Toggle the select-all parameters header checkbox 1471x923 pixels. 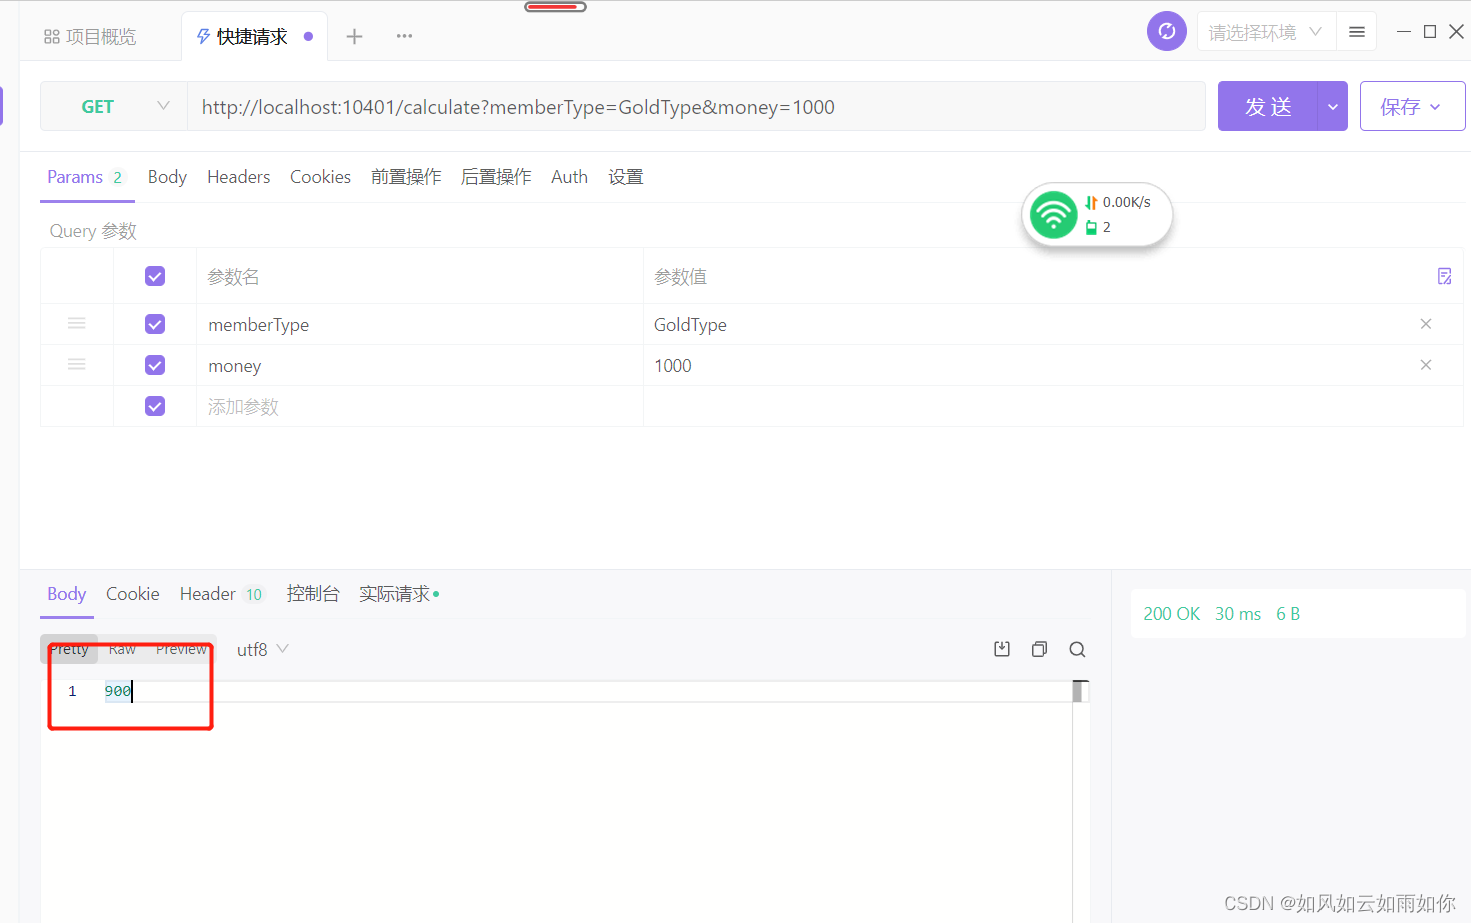pyautogui.click(x=155, y=276)
